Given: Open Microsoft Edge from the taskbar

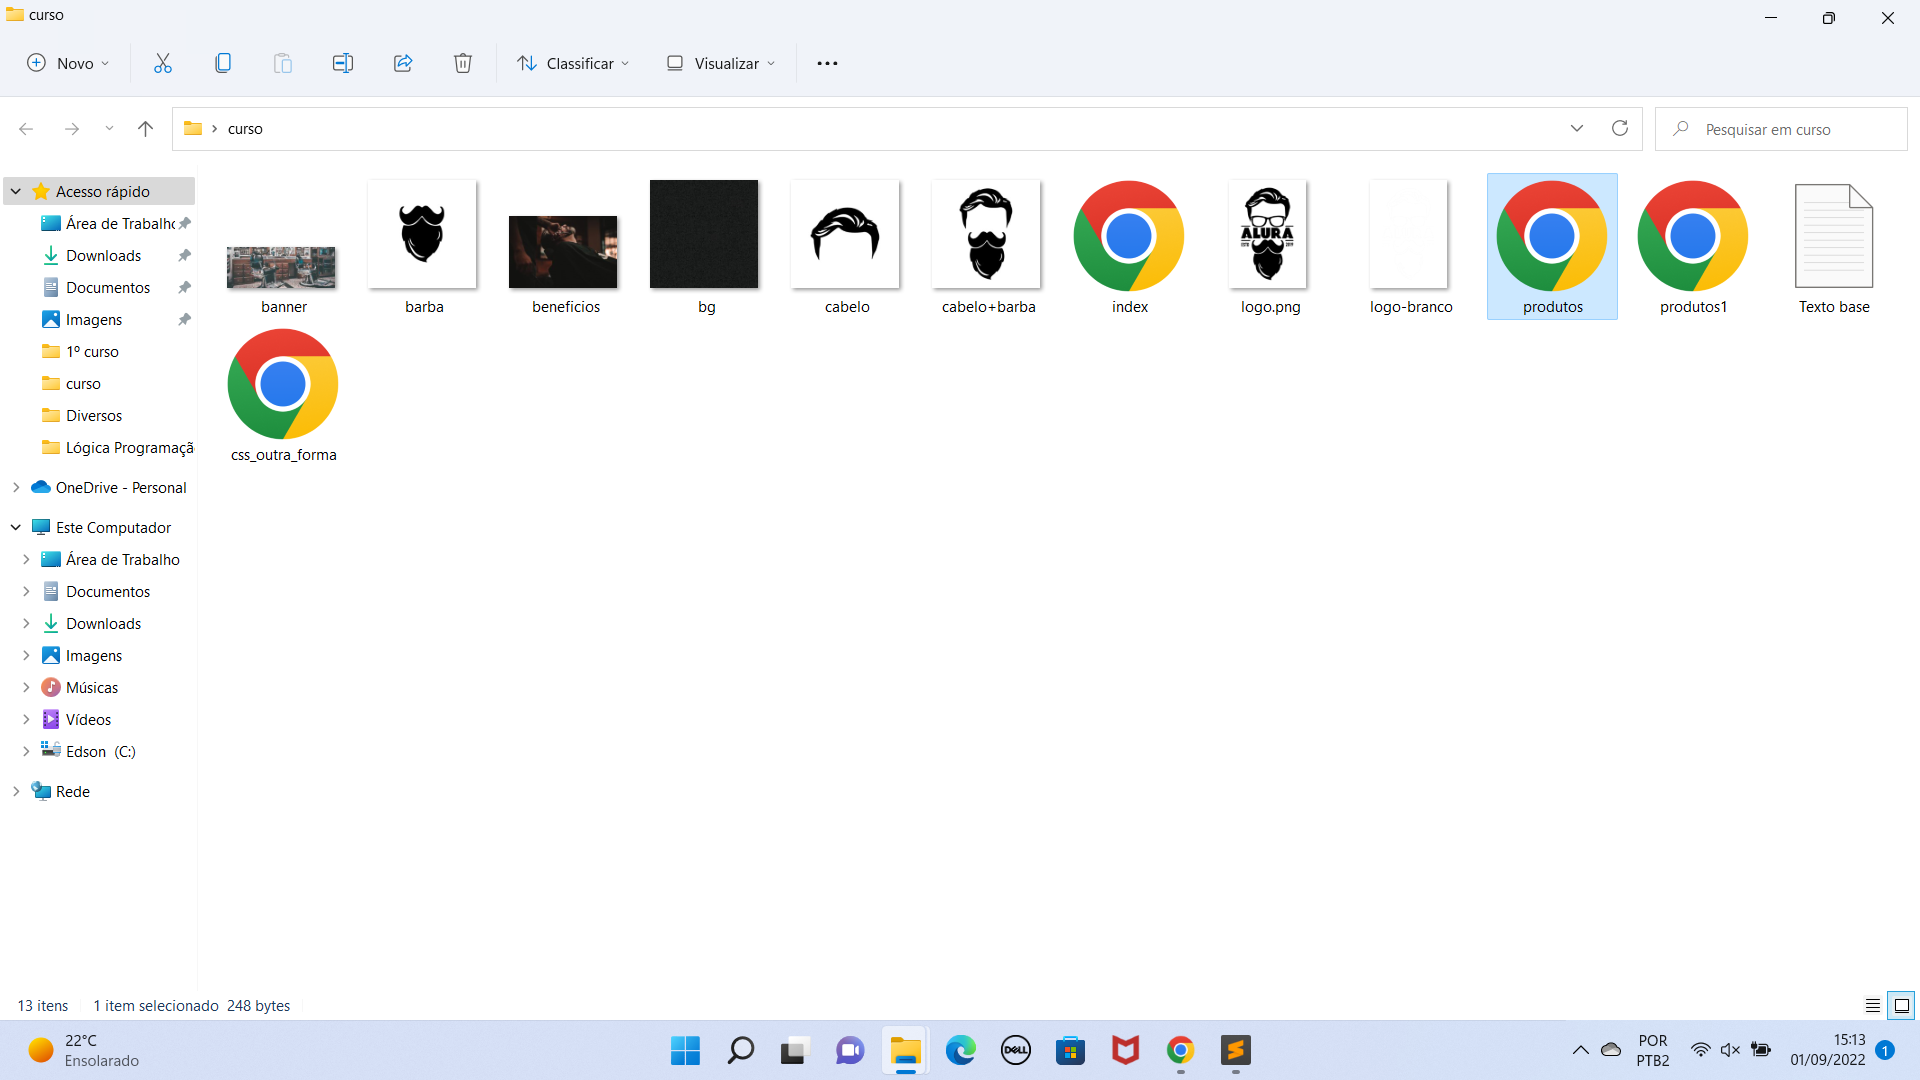Looking at the screenshot, I should [x=960, y=1050].
